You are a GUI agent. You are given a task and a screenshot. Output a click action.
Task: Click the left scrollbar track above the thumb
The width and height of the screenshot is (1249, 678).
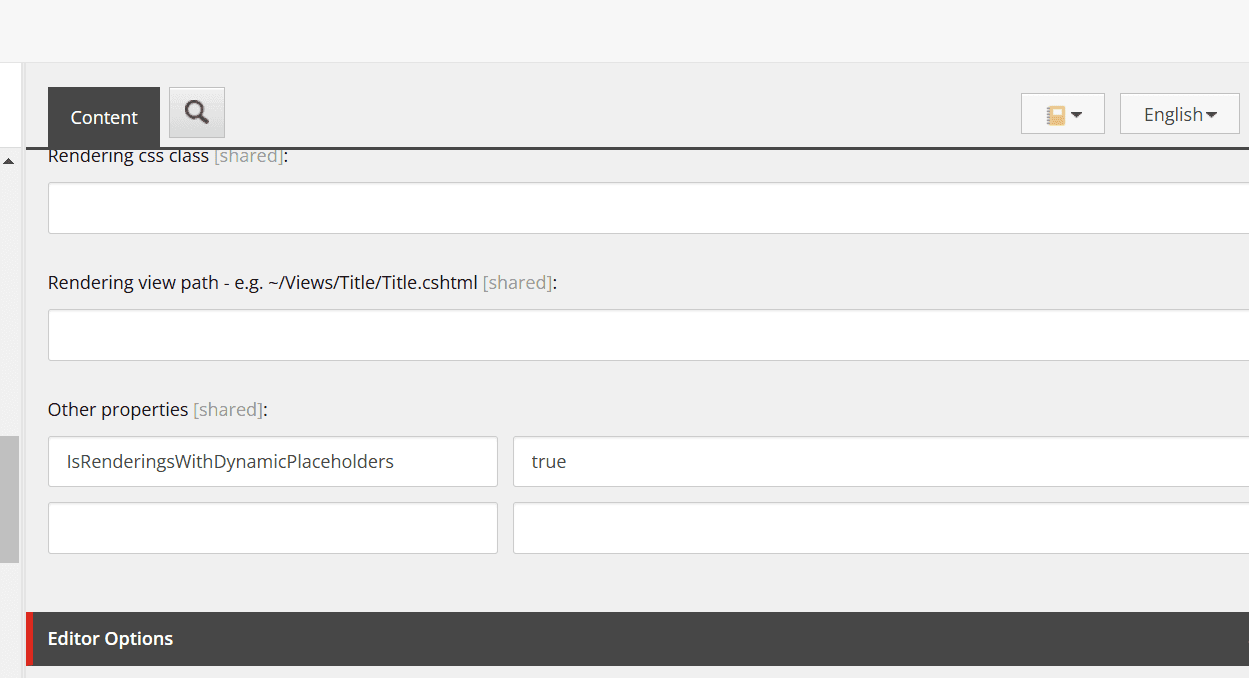pyautogui.click(x=9, y=300)
